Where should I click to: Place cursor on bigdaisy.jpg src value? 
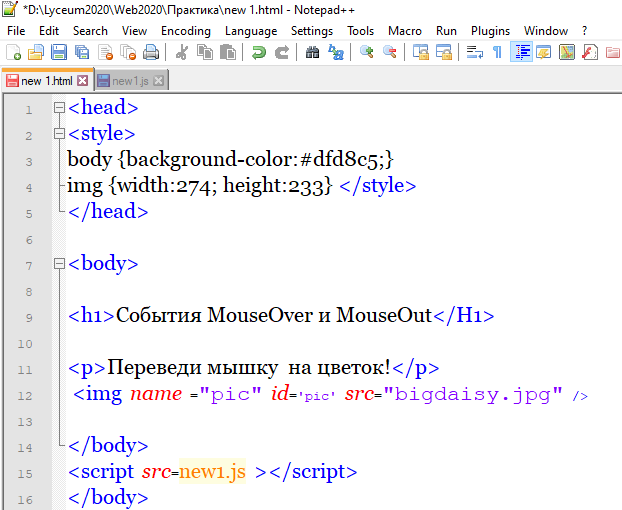click(x=472, y=394)
